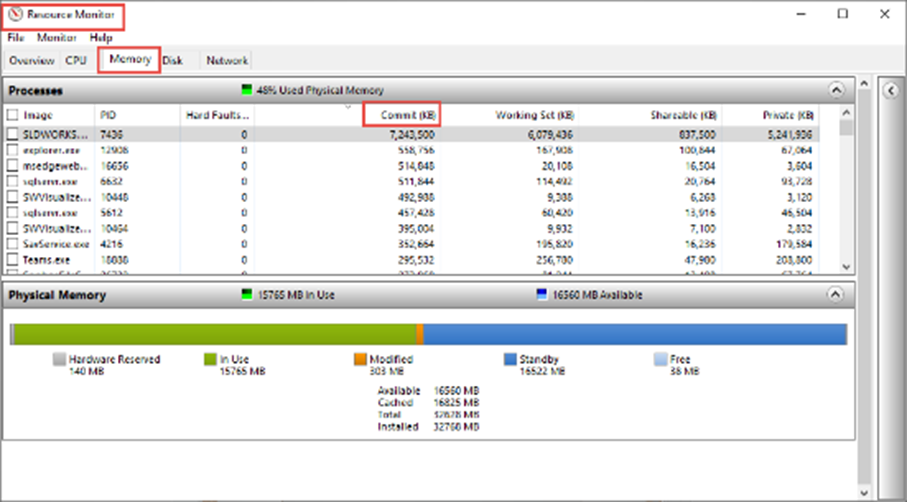Sort processes by Commit (KB) column
The image size is (907, 502).
401,115
